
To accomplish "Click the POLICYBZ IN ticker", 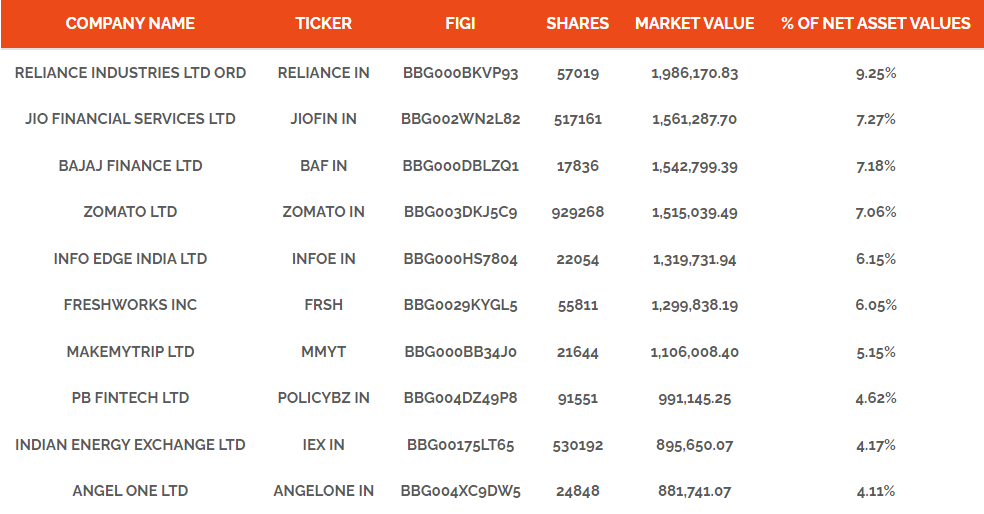I will [x=323, y=398].
